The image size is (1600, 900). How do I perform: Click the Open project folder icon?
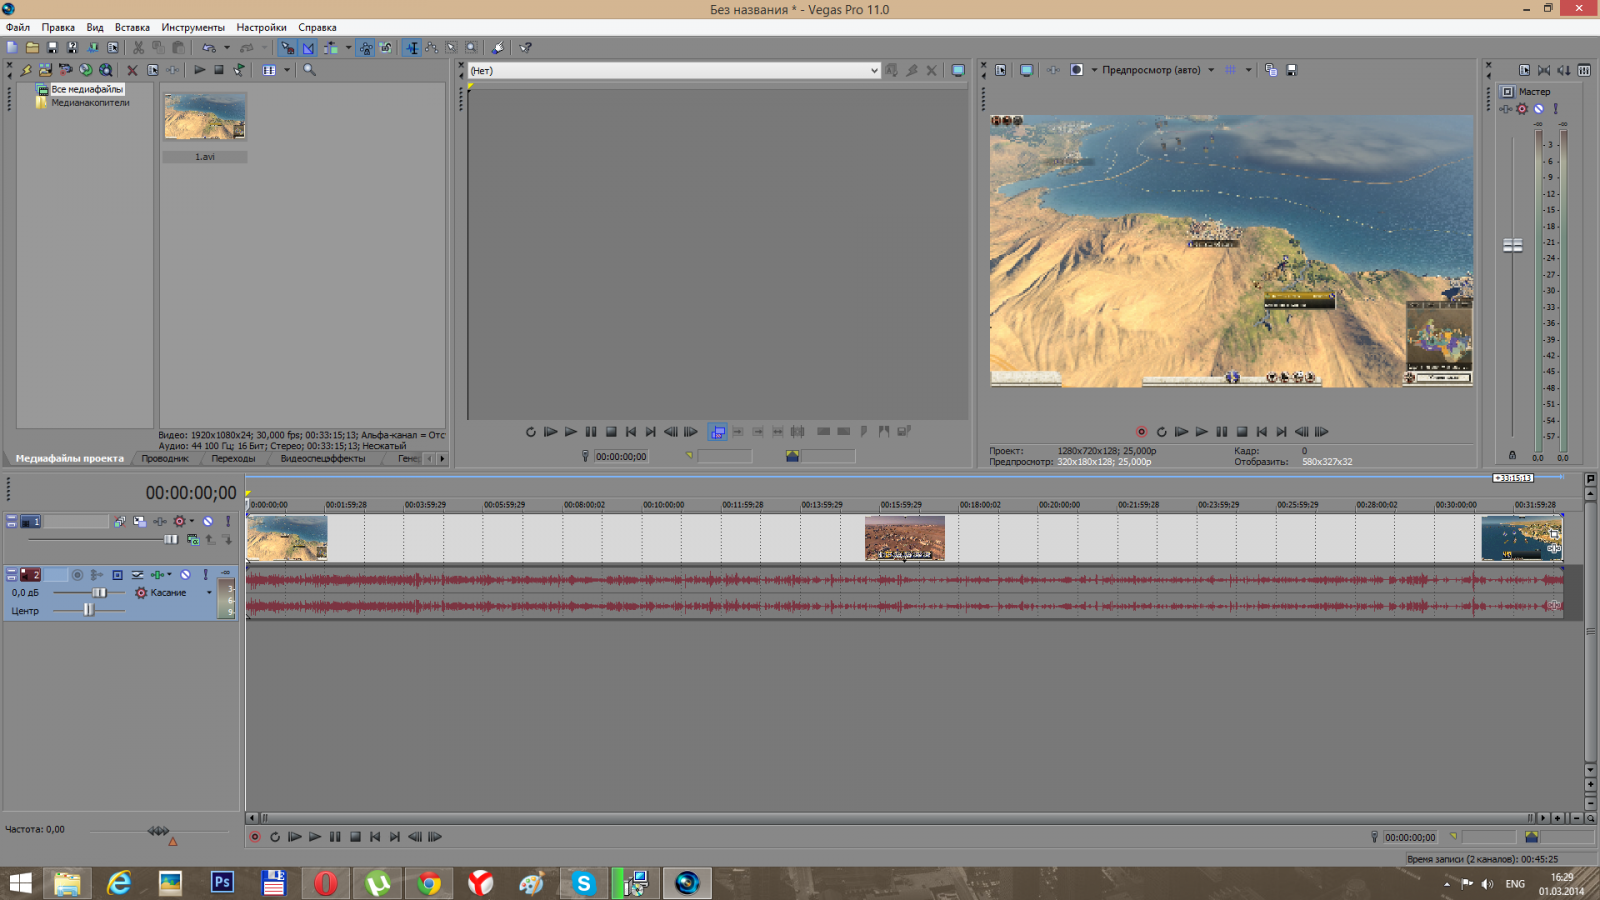(32, 47)
